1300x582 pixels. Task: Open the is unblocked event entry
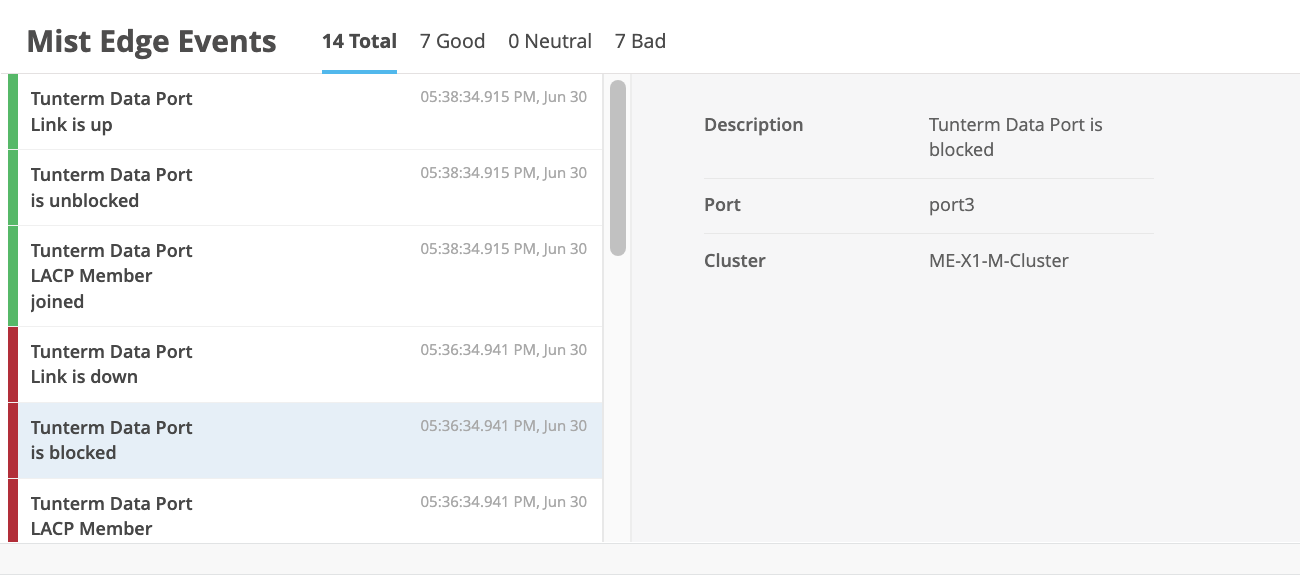pos(300,187)
